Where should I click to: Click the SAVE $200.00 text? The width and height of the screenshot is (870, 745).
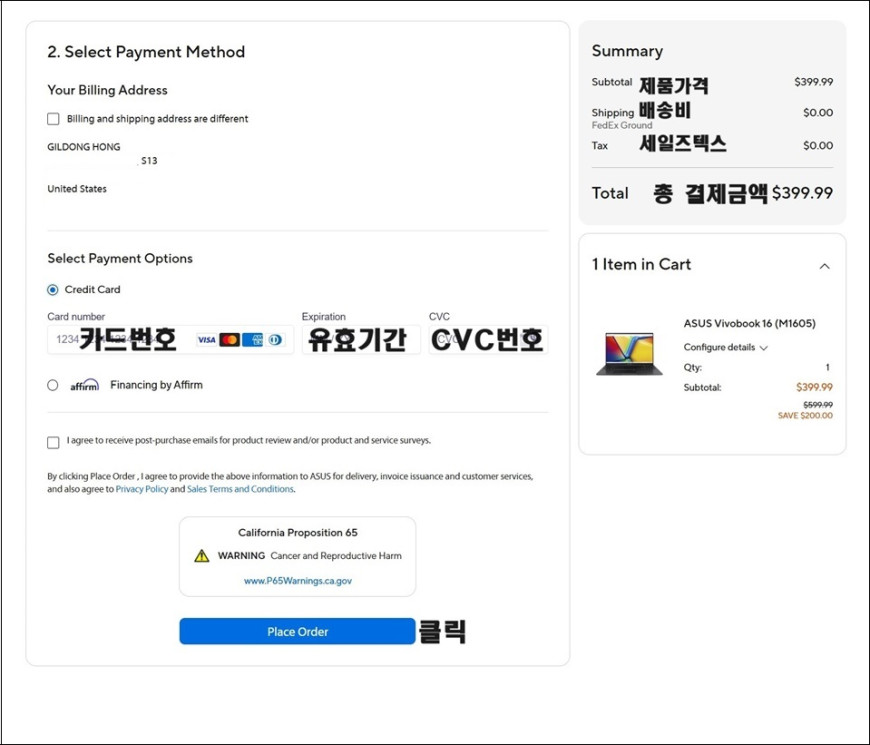805,415
